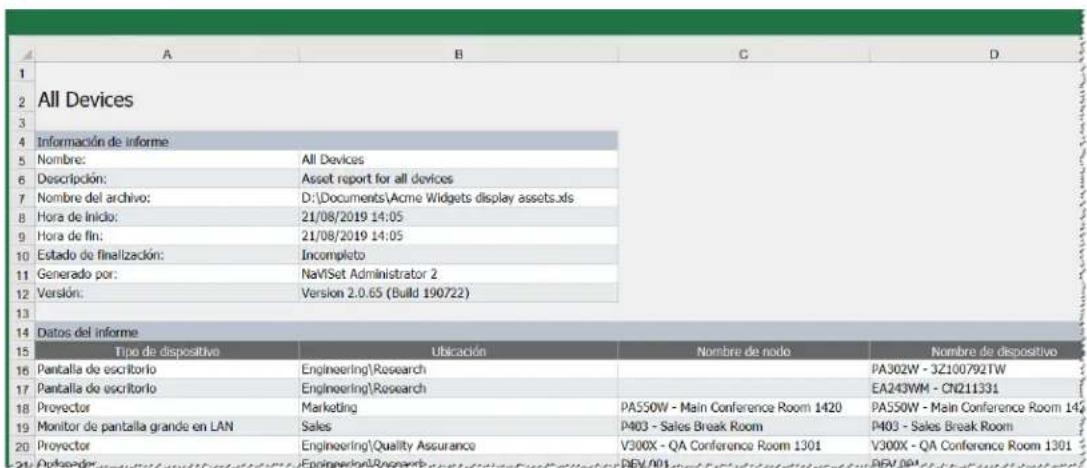Click 'Engineering\Research' in row 17

pos(458,389)
